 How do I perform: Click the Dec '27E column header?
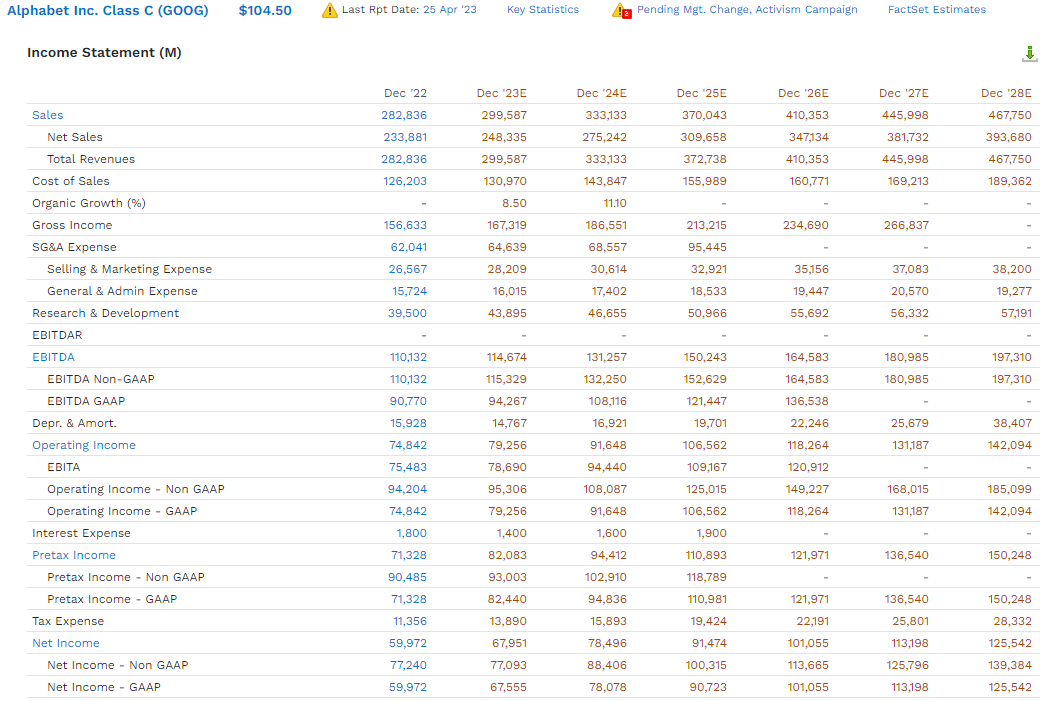[903, 93]
